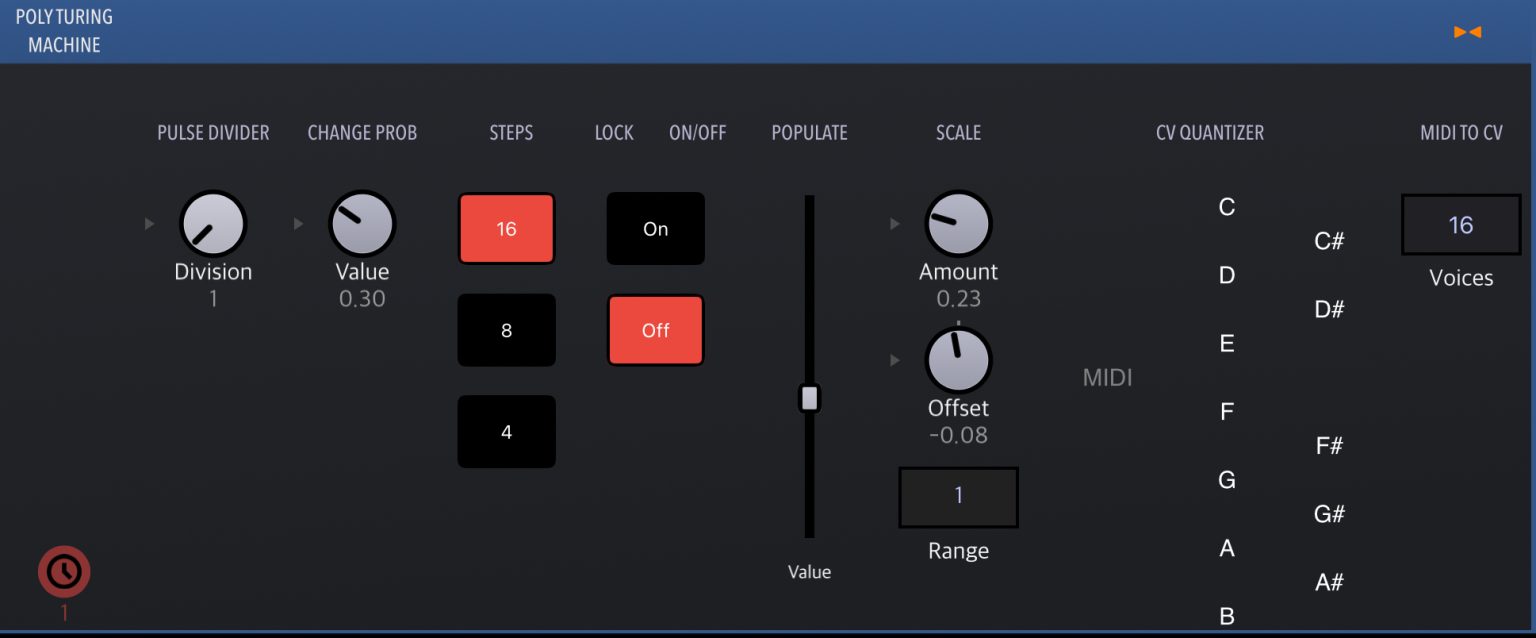
Task: Toggle note G# in the quantizer
Action: (x=1328, y=514)
